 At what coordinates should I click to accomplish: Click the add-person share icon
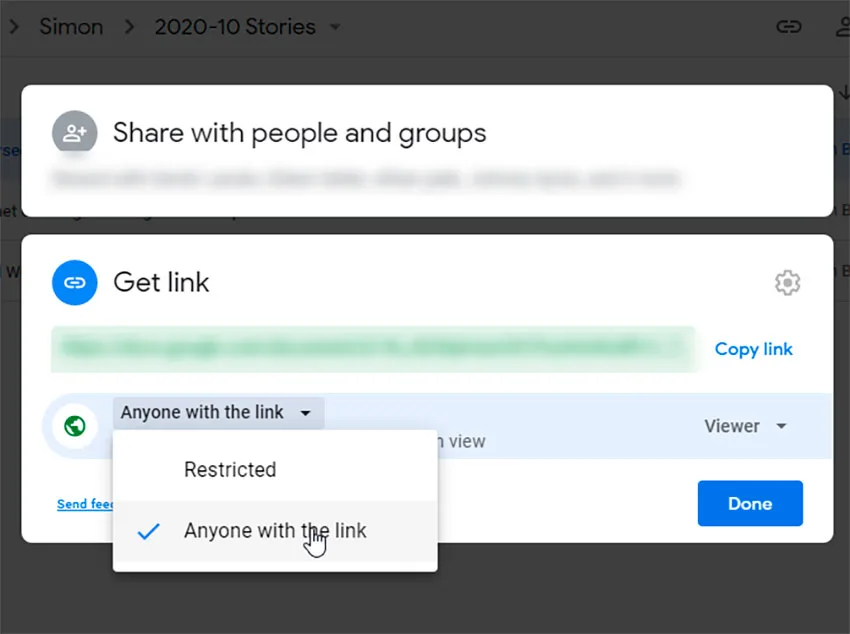(x=75, y=133)
